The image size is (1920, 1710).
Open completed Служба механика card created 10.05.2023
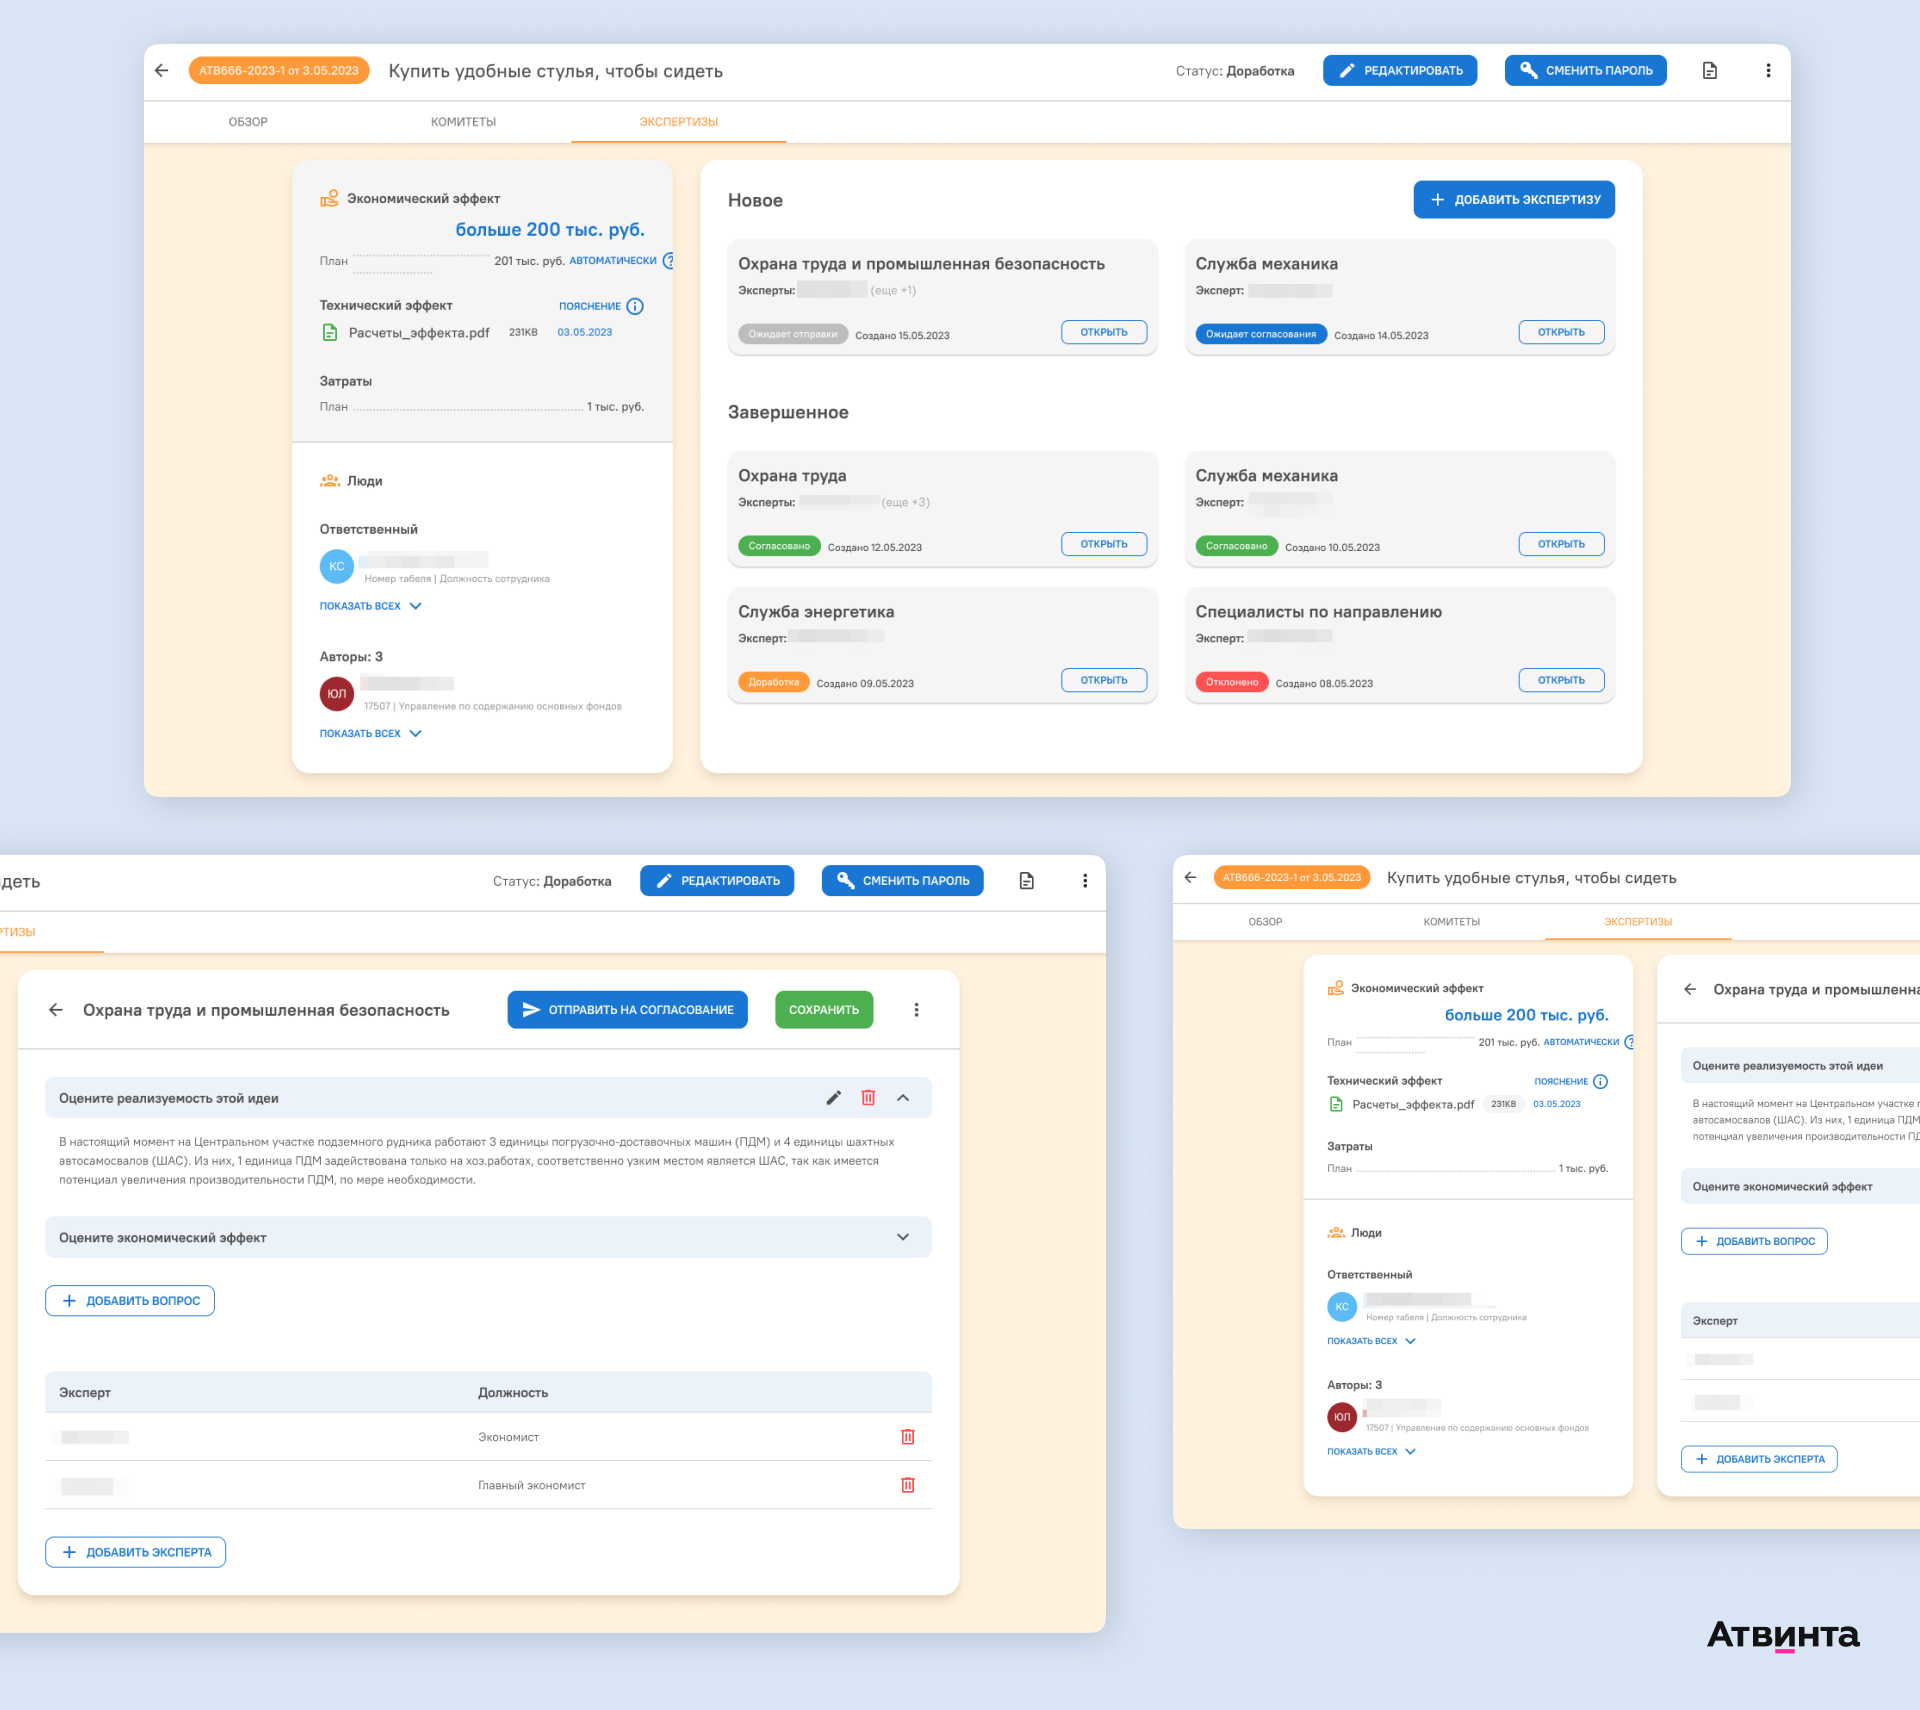(x=1561, y=544)
